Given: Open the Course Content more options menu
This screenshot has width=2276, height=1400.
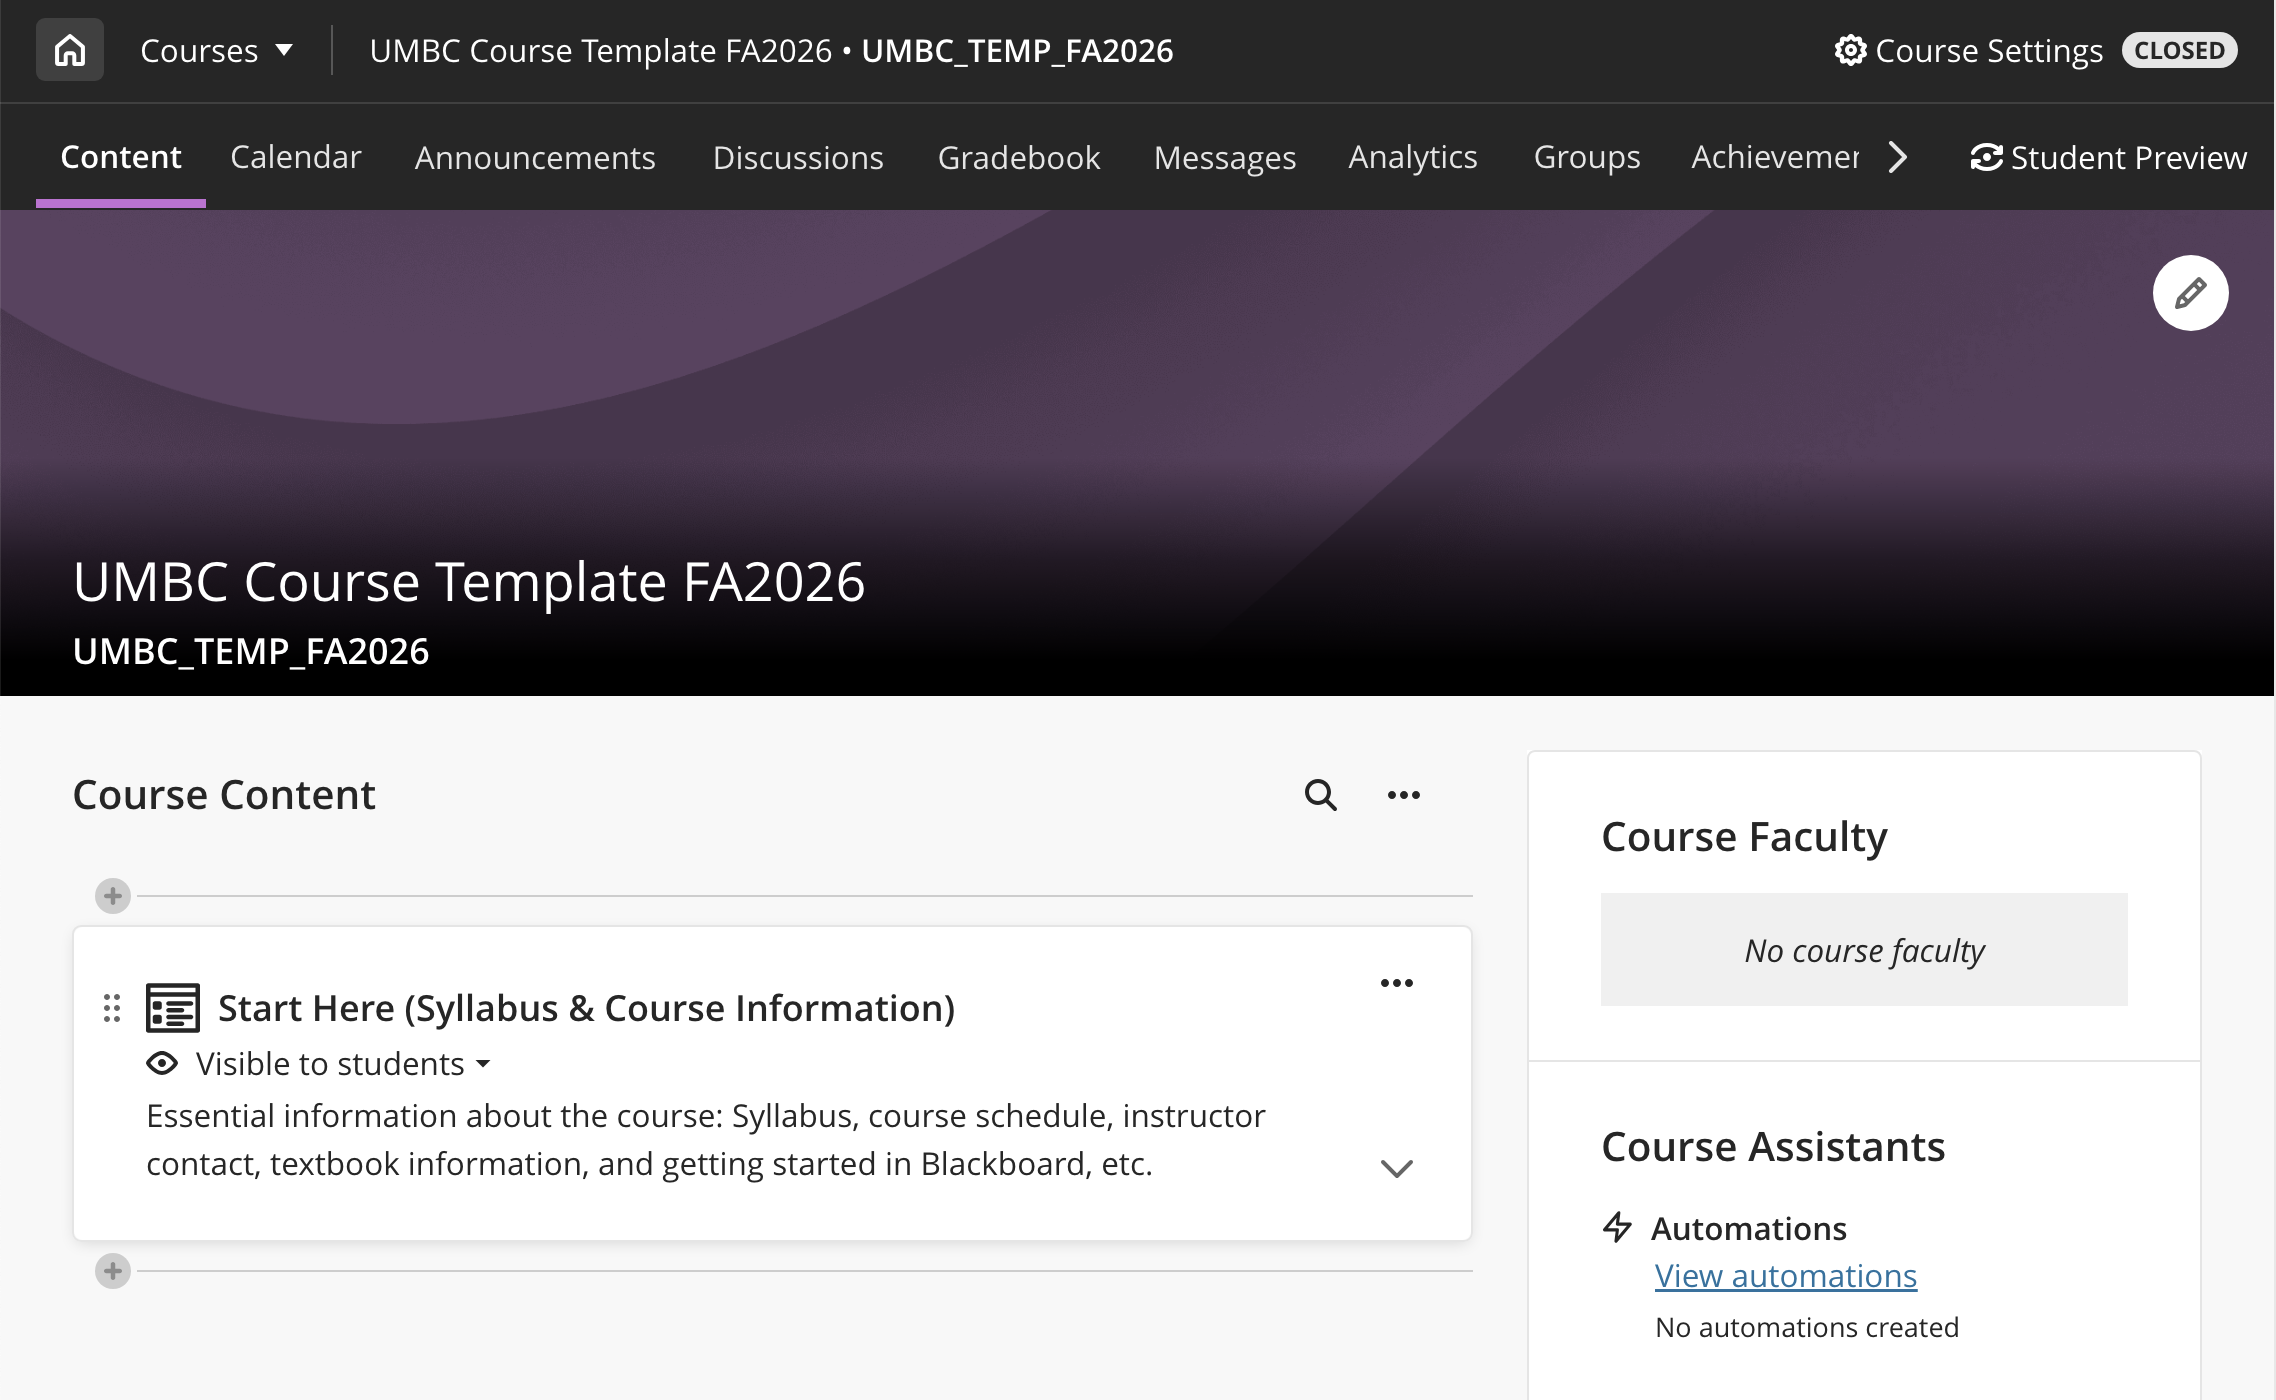Looking at the screenshot, I should (x=1403, y=795).
